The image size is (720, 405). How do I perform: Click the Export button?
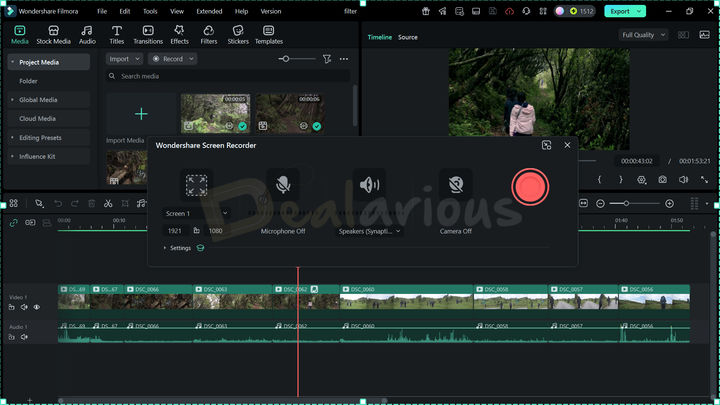[620, 11]
